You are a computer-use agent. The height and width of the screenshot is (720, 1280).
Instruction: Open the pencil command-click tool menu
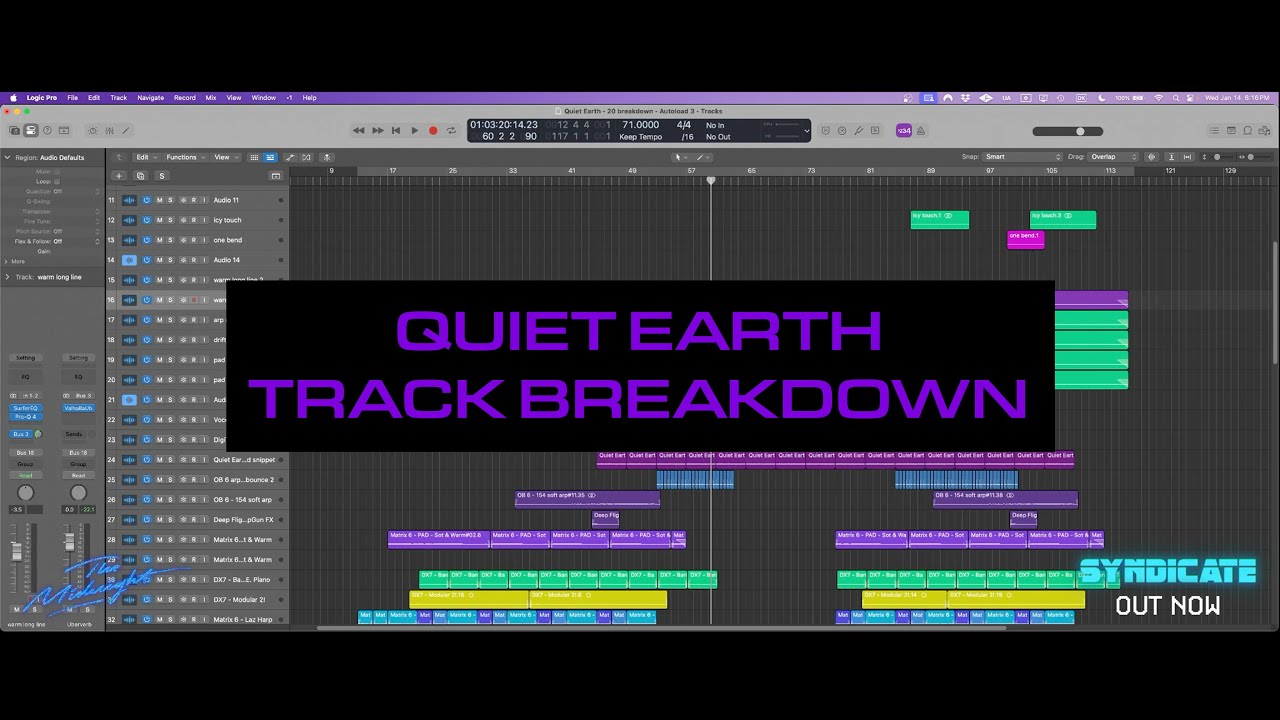point(703,157)
